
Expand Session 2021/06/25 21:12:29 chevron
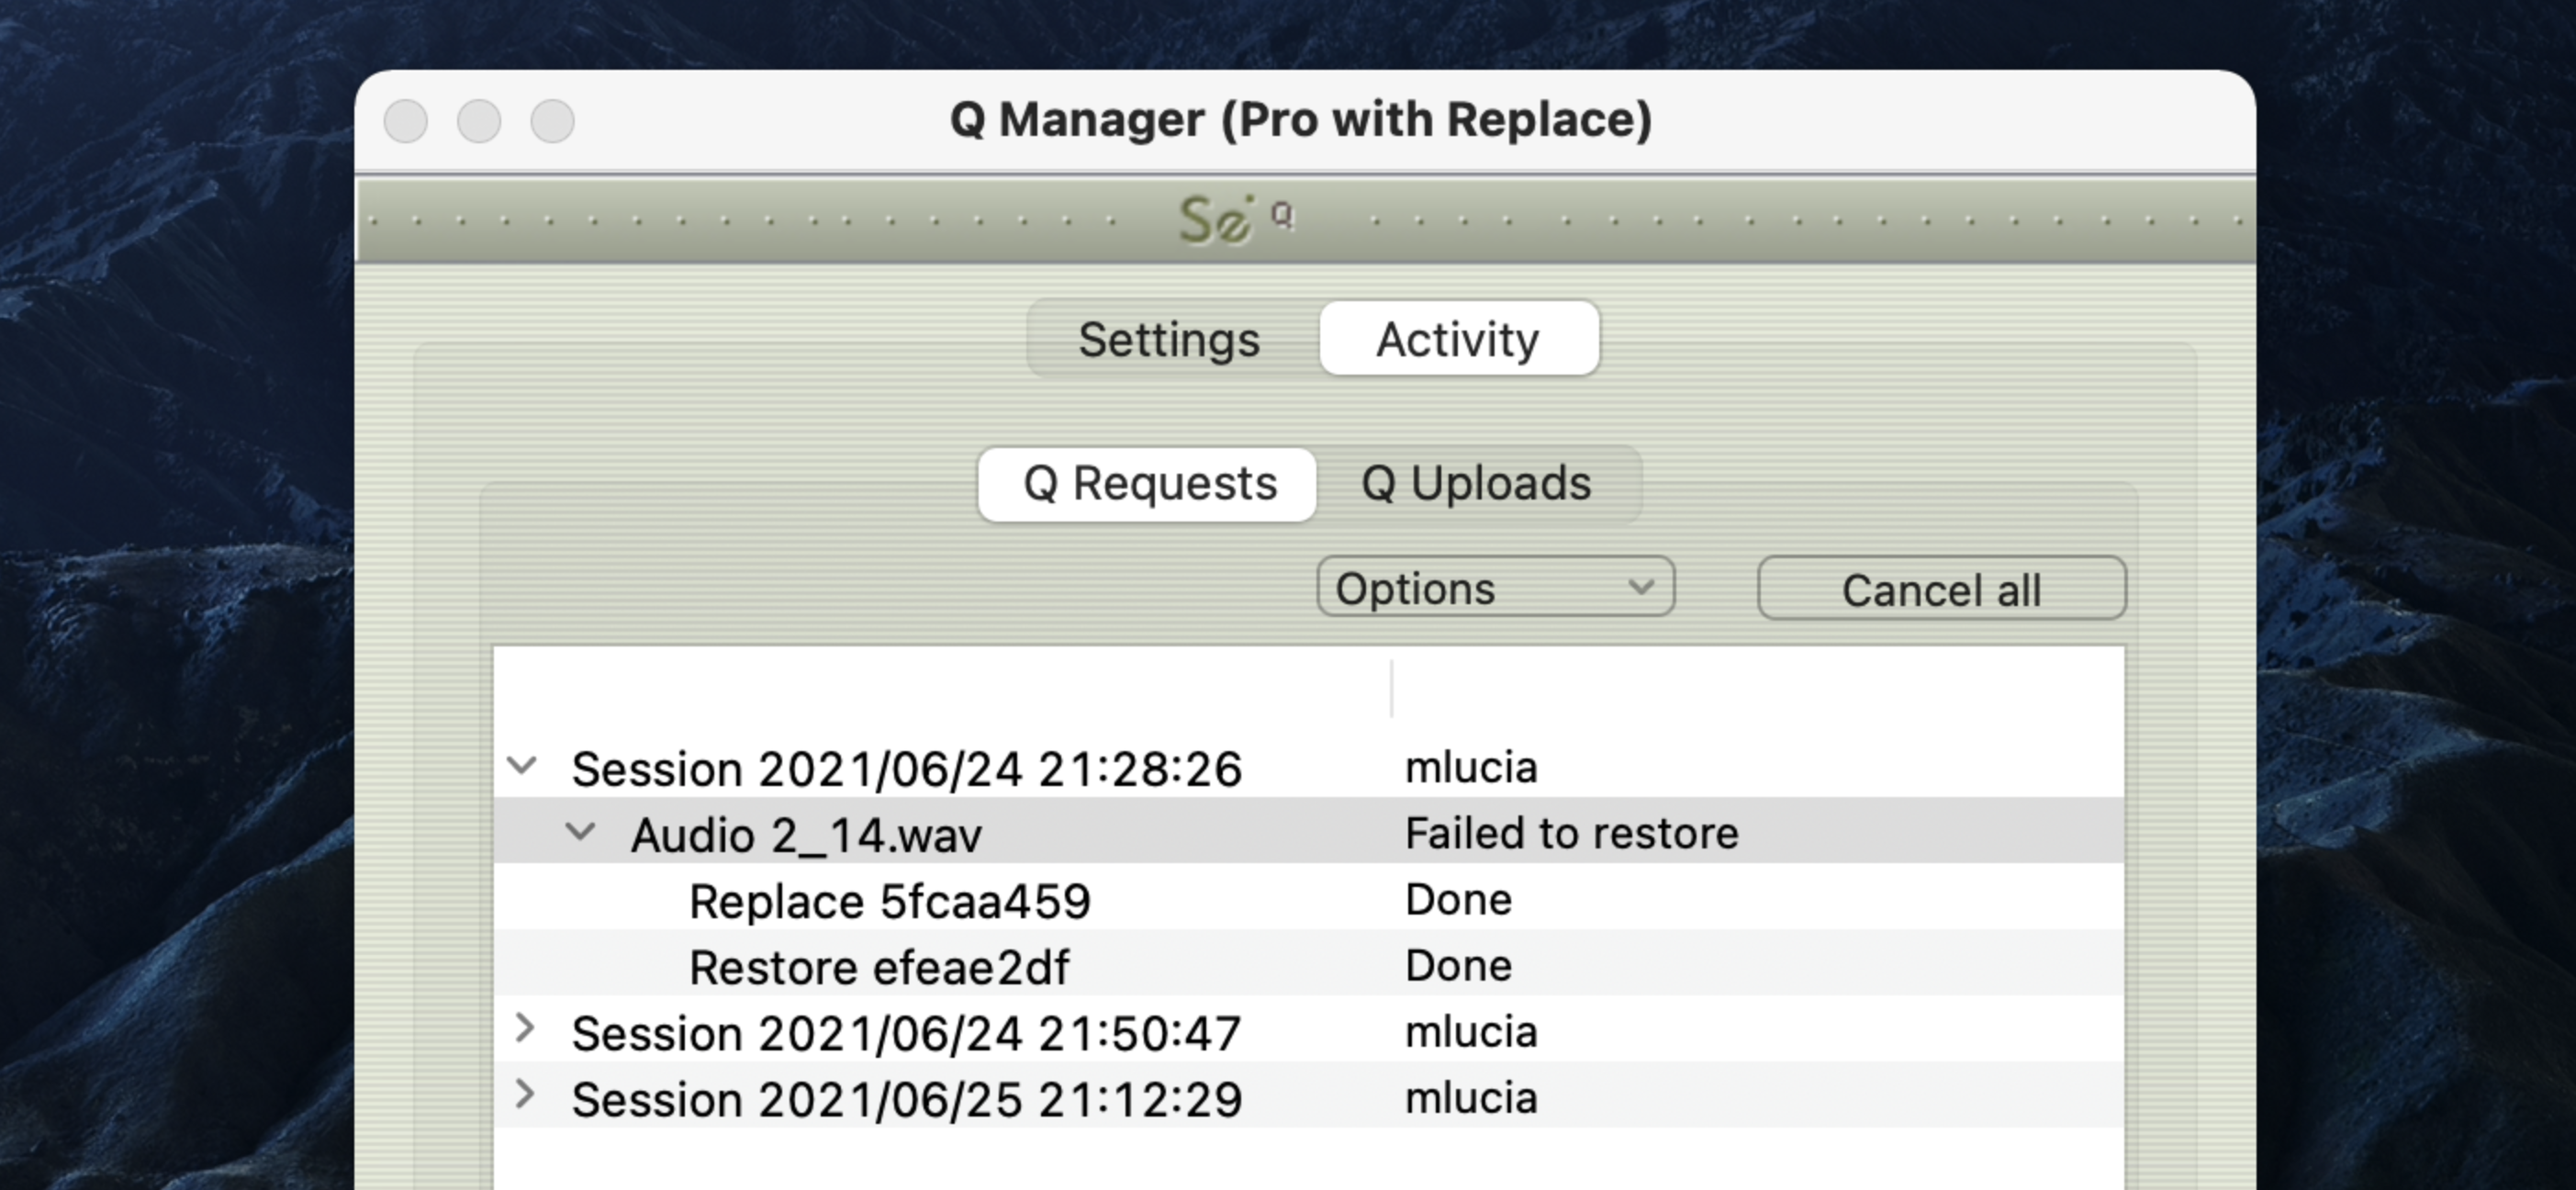(x=524, y=1095)
